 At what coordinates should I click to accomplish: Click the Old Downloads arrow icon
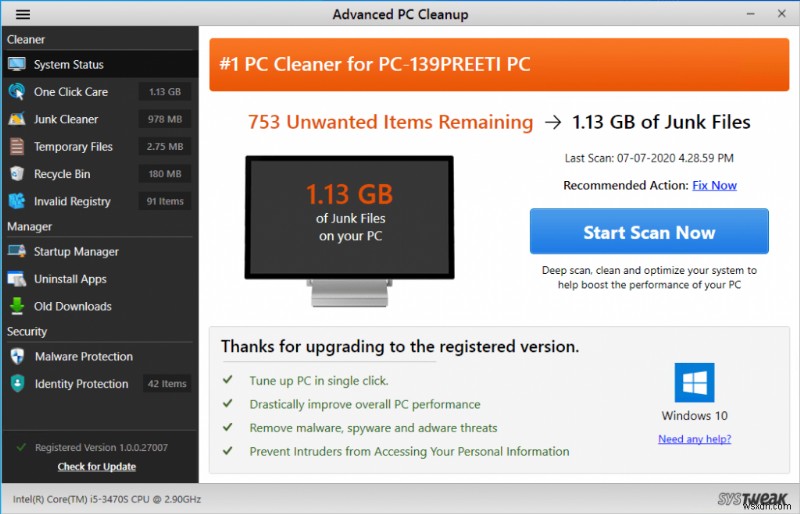pos(16,306)
